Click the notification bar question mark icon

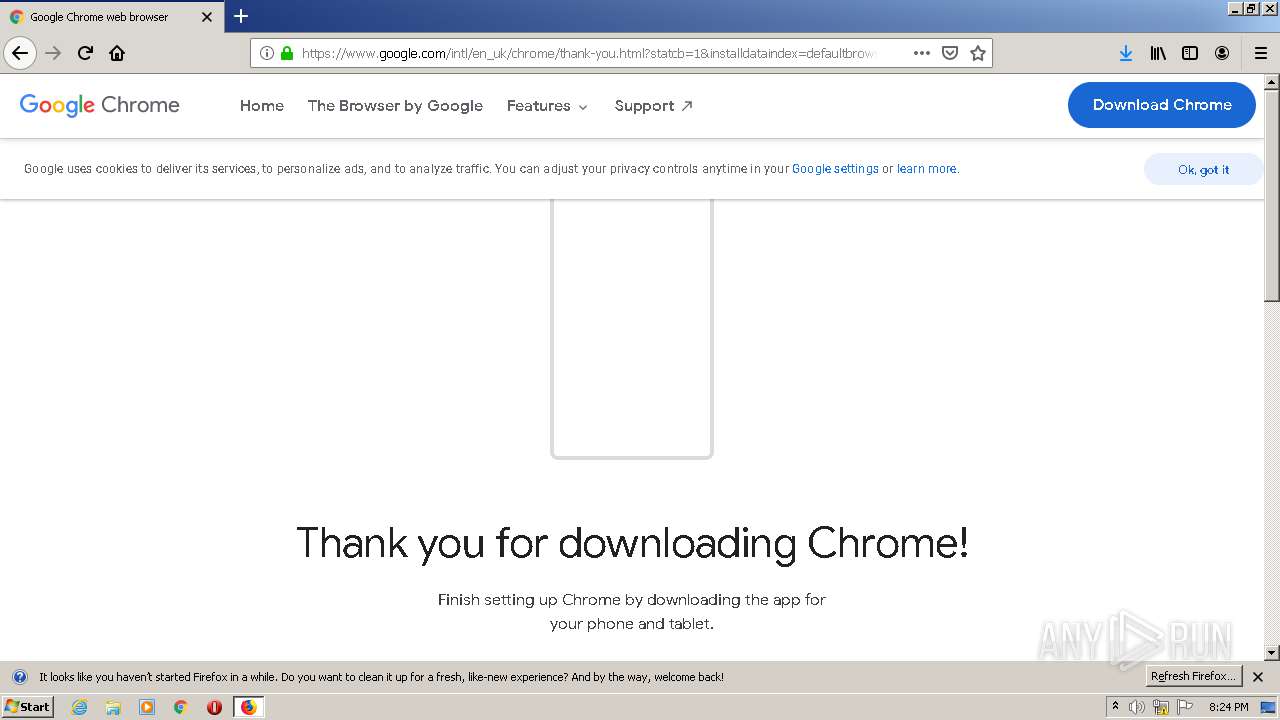(x=19, y=677)
